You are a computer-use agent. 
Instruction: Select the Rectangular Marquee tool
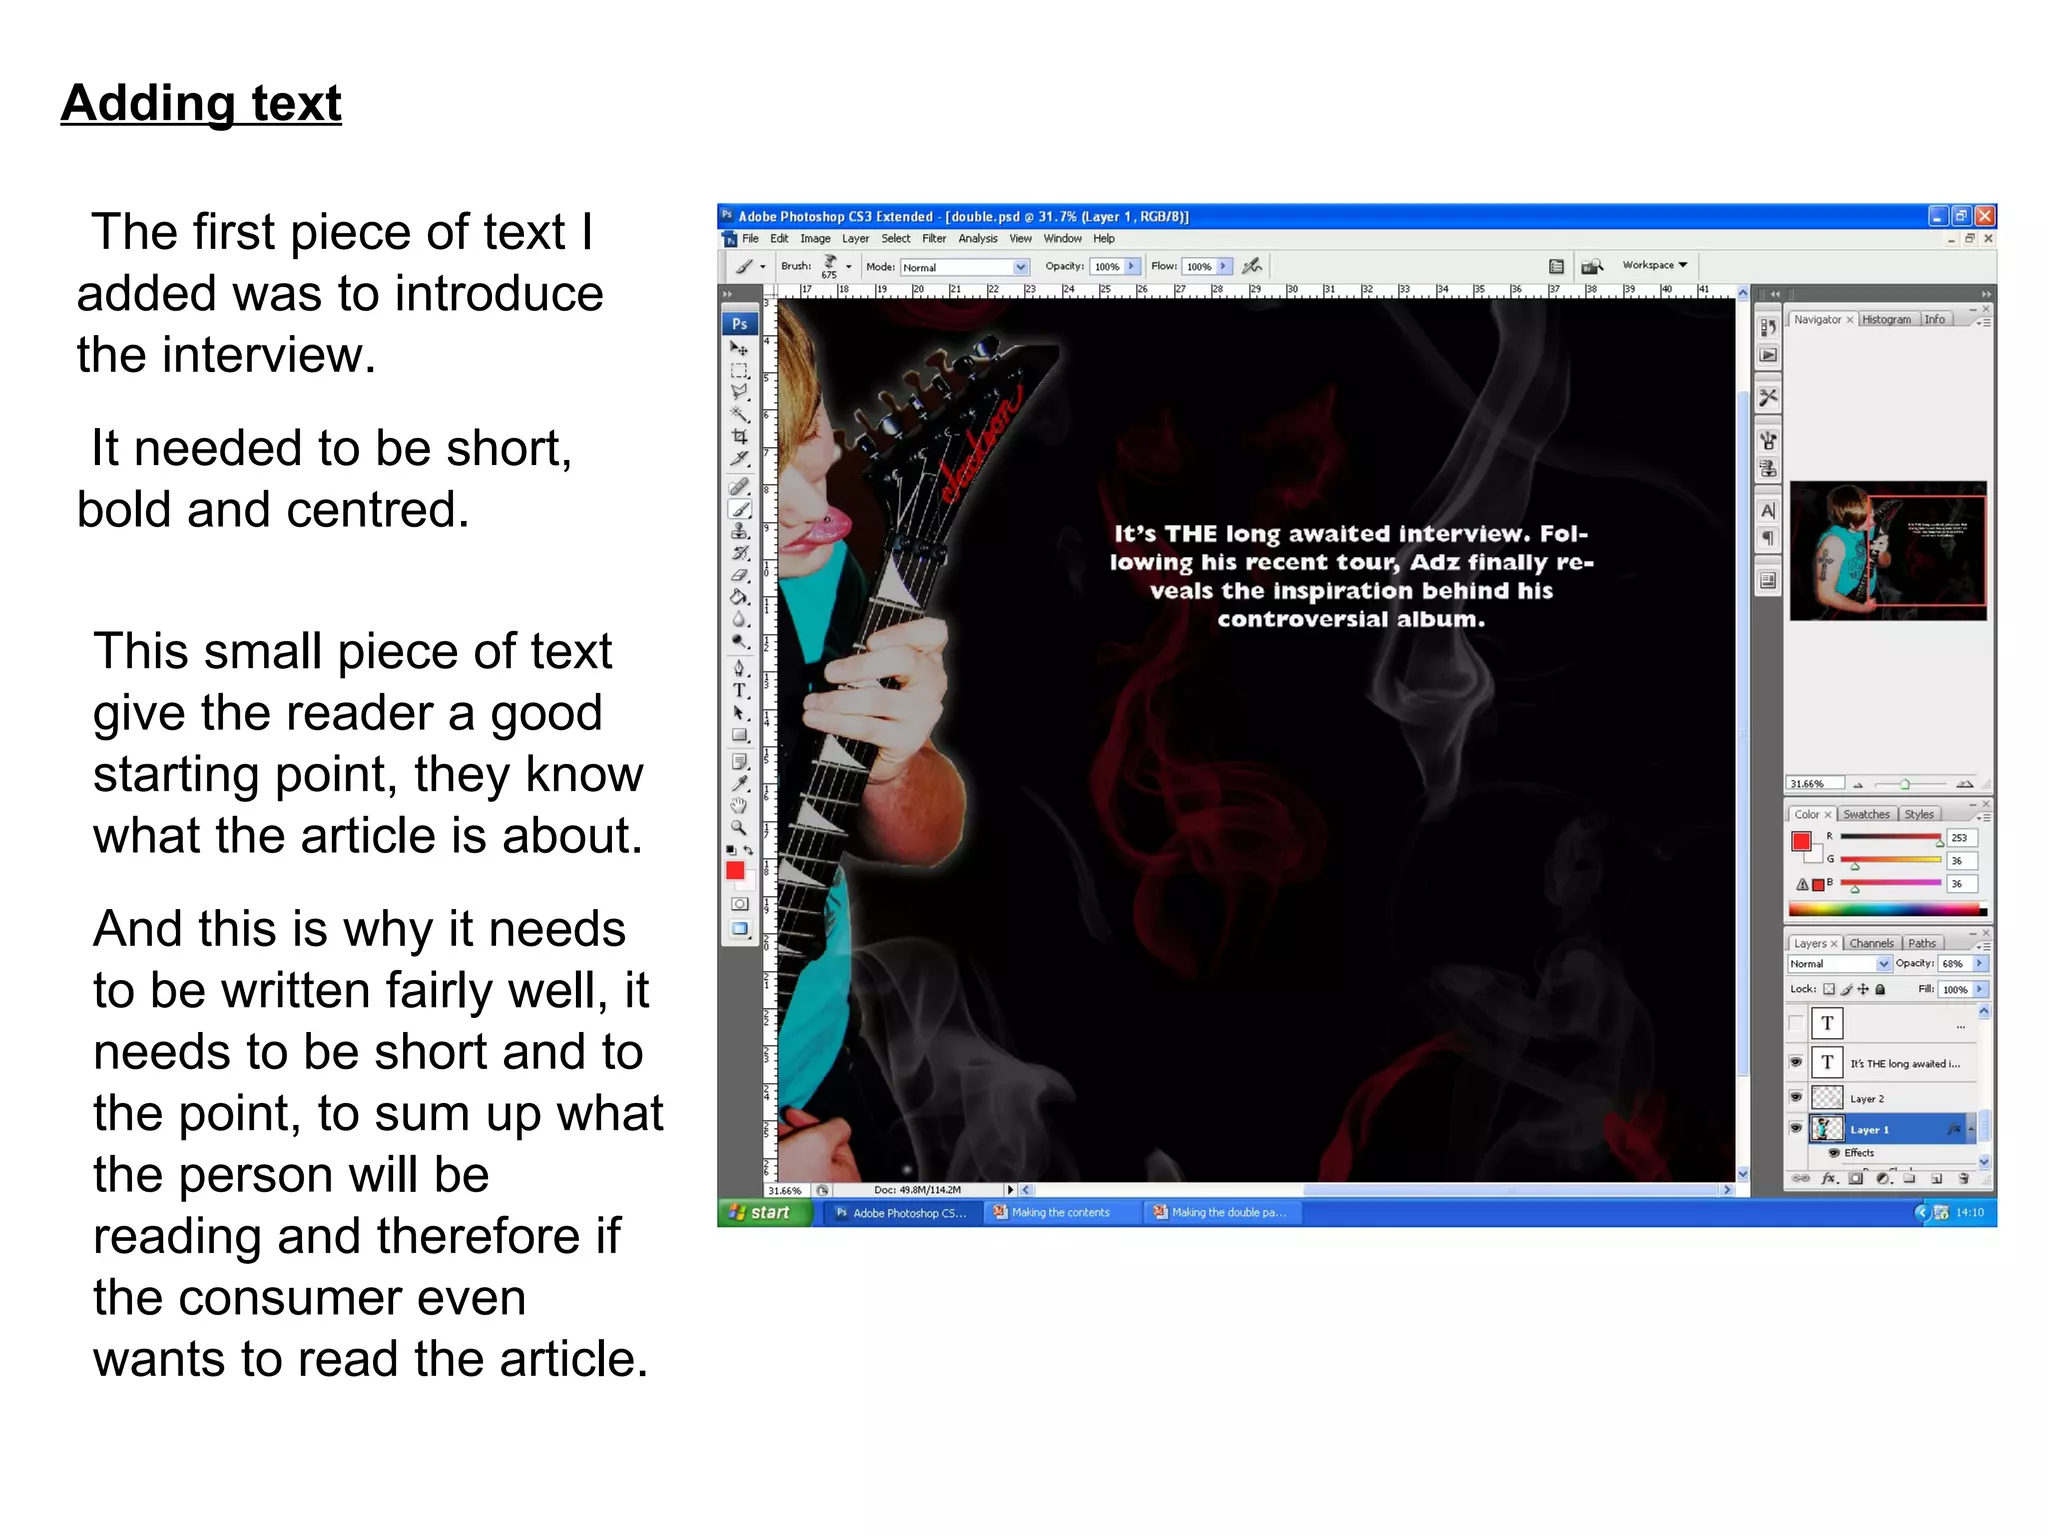point(739,370)
